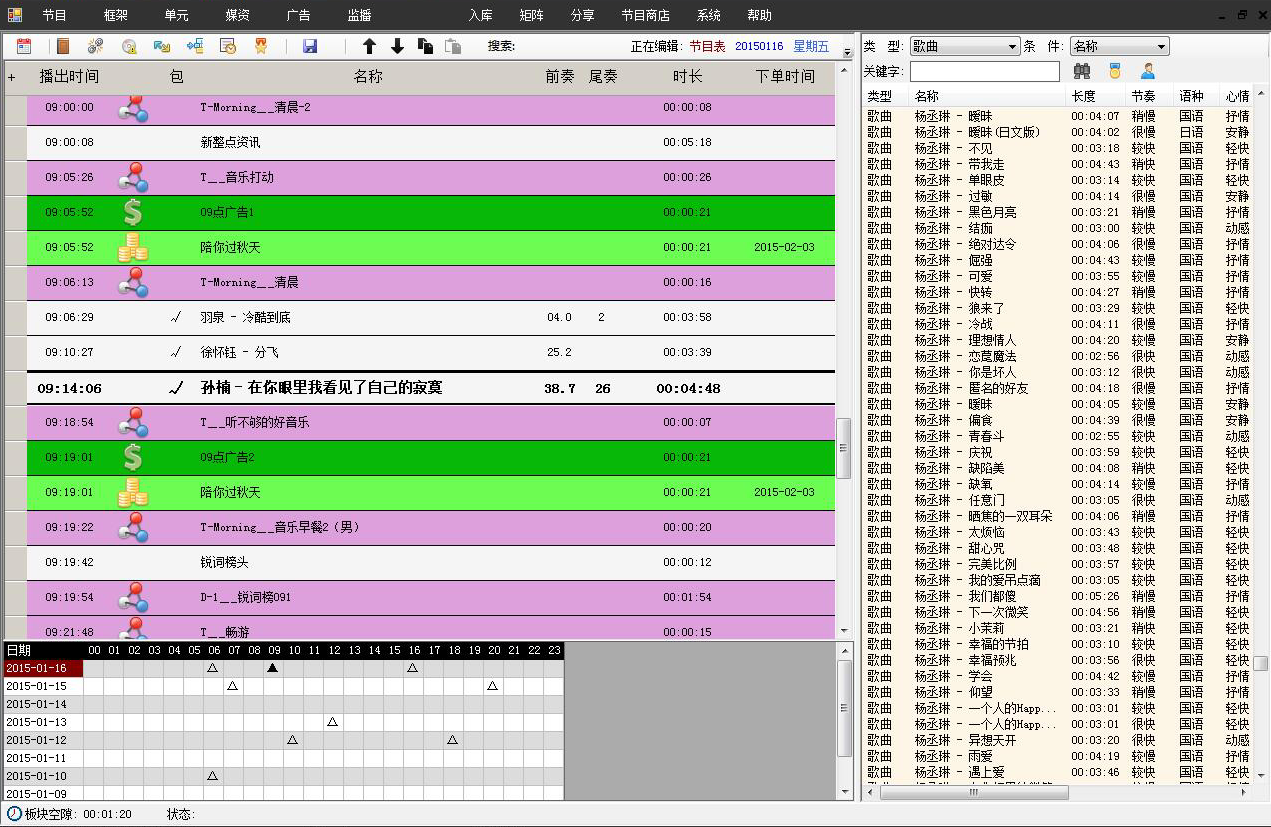Viewport: 1271px width, 827px height.
Task: Click the calendar icon in the toolbar
Action: click(x=24, y=46)
